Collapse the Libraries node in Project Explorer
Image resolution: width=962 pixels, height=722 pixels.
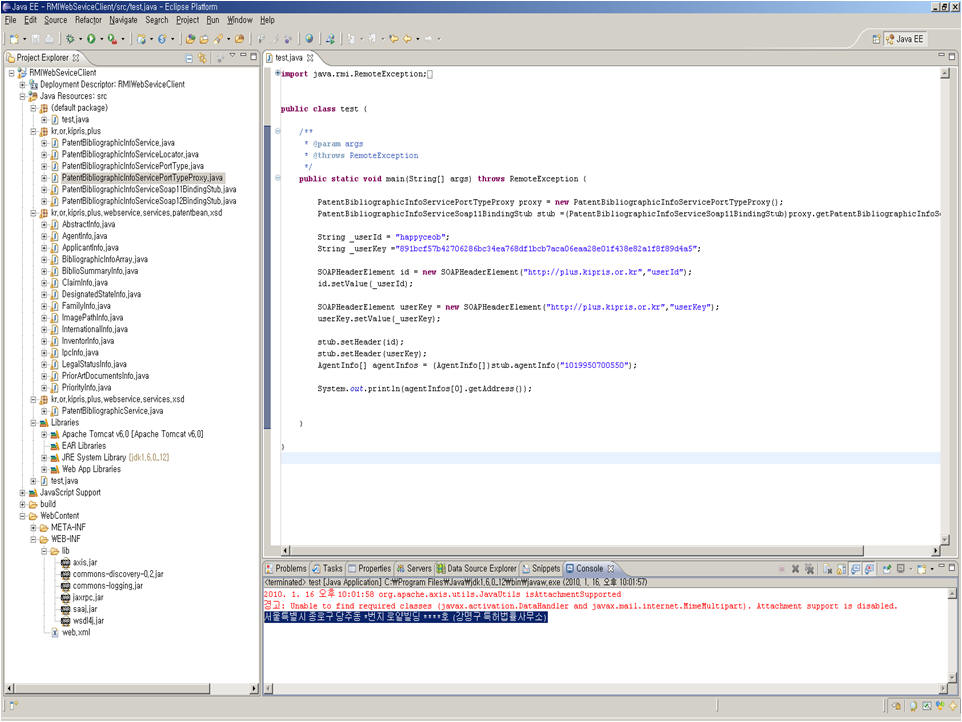tap(33, 422)
